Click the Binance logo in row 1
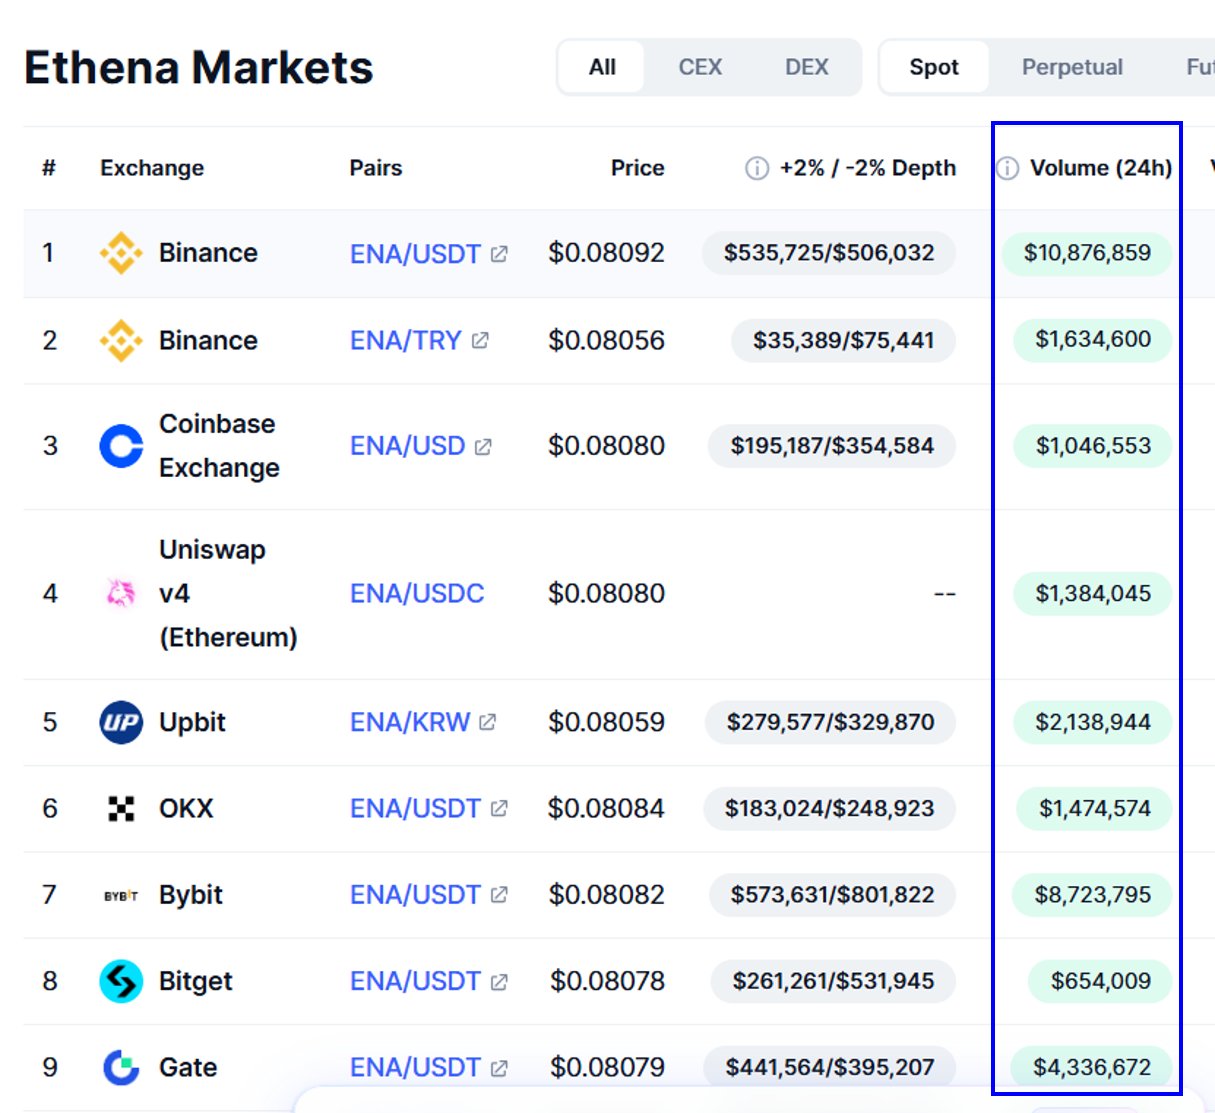 pyautogui.click(x=121, y=253)
